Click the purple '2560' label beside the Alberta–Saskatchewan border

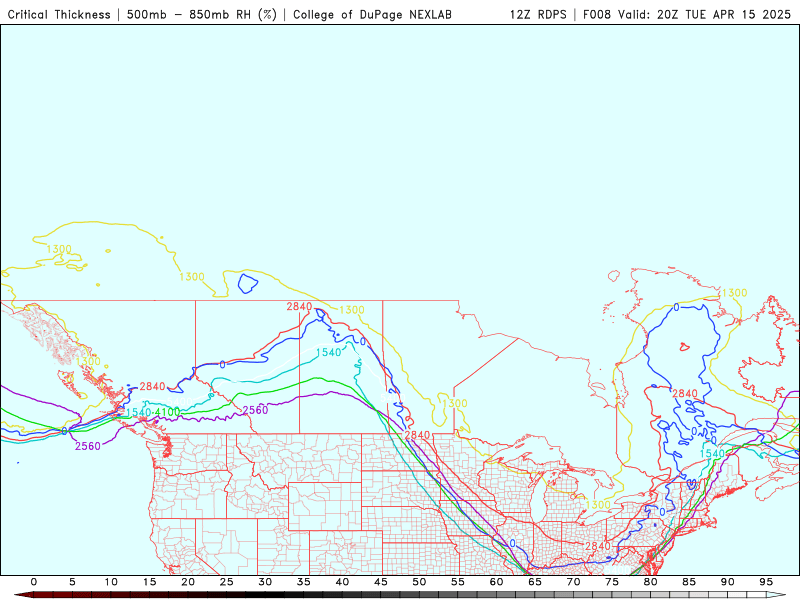click(x=255, y=410)
